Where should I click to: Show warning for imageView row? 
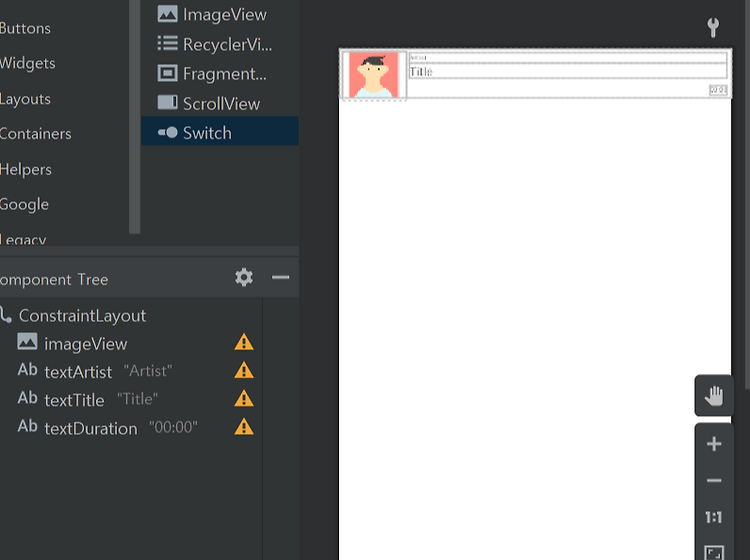[244, 342]
